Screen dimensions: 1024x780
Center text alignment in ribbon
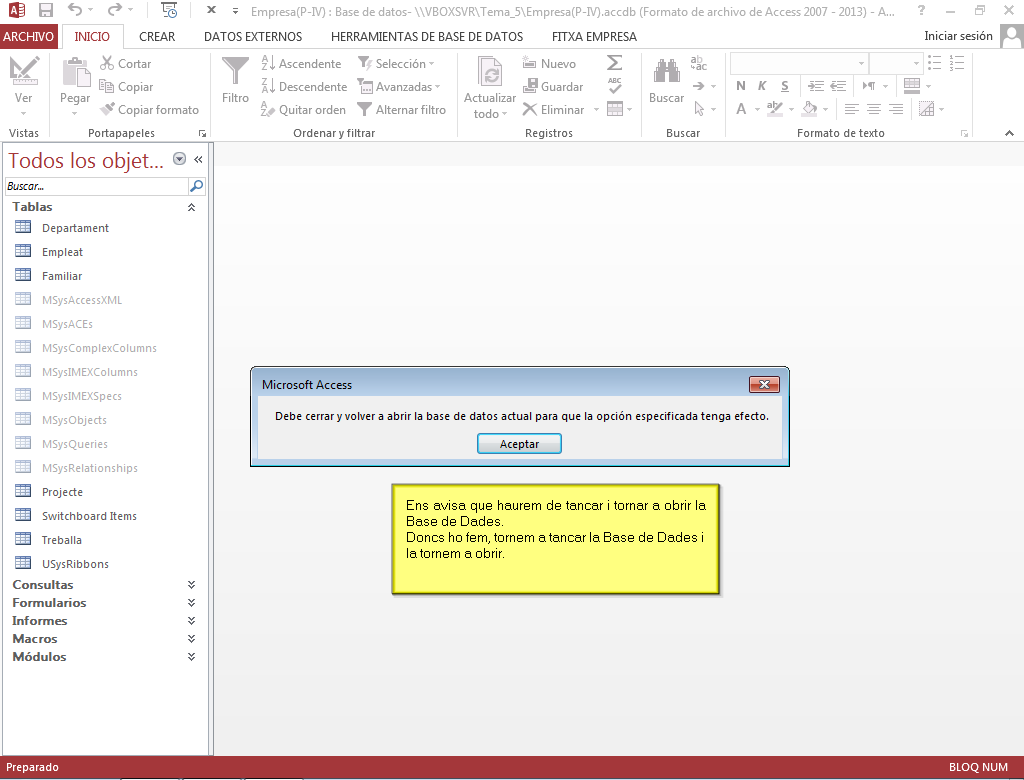click(x=874, y=108)
